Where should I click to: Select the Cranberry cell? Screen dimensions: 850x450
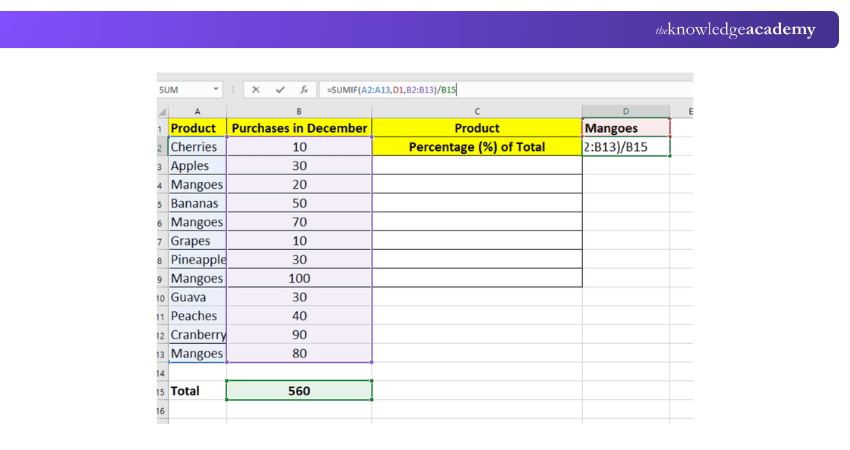pyautogui.click(x=197, y=335)
